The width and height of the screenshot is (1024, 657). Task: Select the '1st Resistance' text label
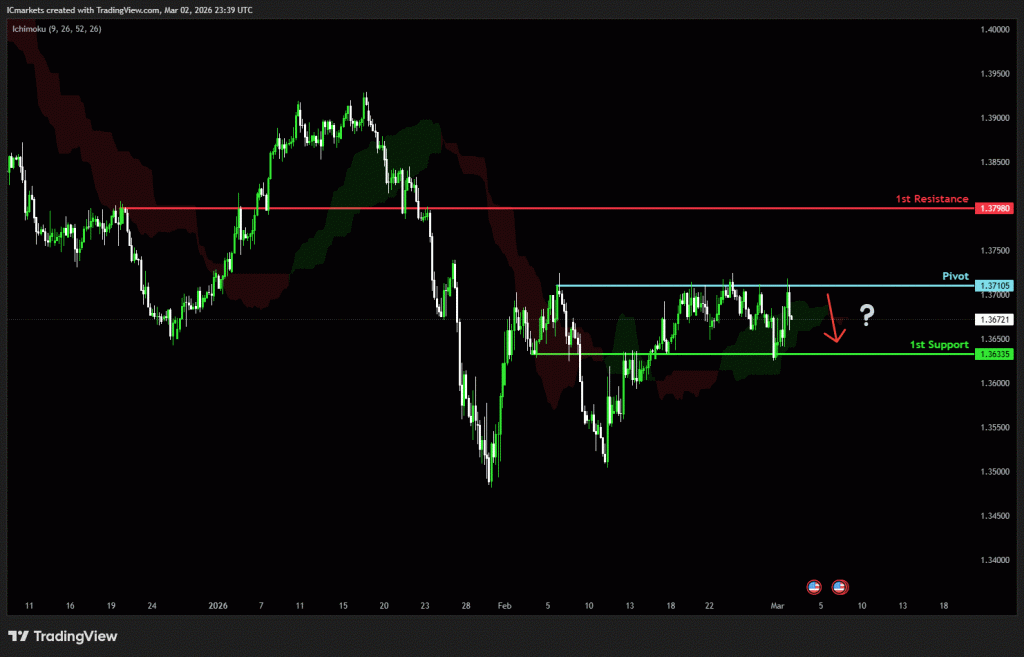(x=932, y=199)
